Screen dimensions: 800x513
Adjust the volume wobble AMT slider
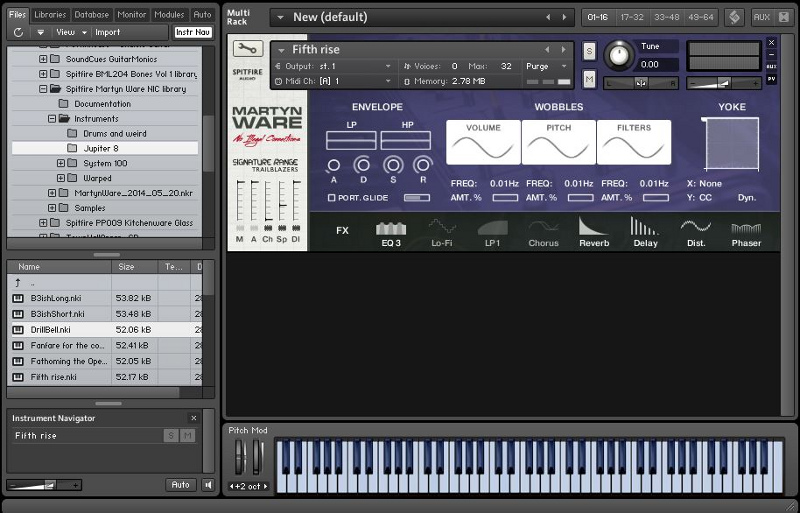(505, 198)
